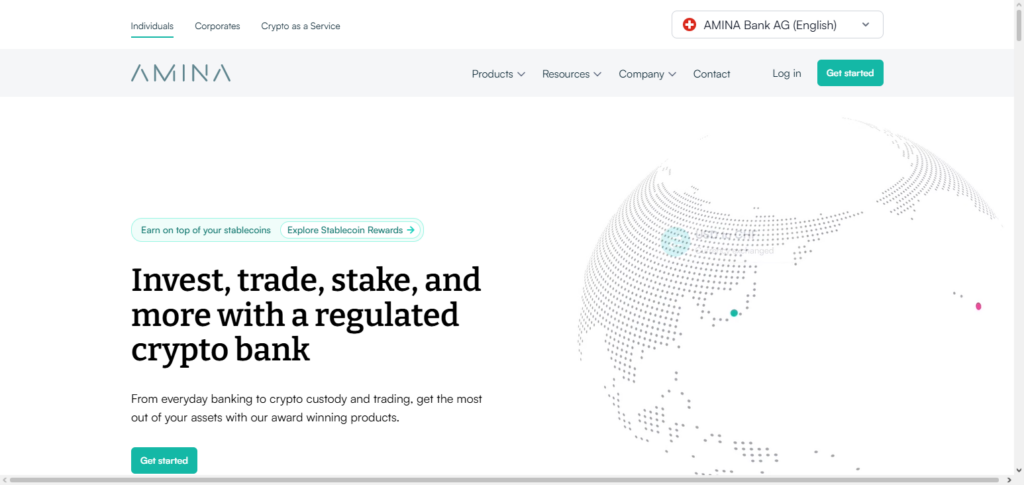The image size is (1024, 485).
Task: Click 'From everyday banking to crypto custody' paragraph
Action: click(x=306, y=408)
